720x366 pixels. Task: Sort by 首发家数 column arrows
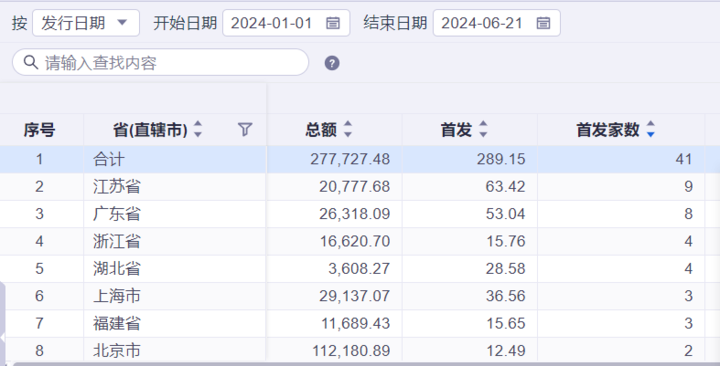pos(650,129)
